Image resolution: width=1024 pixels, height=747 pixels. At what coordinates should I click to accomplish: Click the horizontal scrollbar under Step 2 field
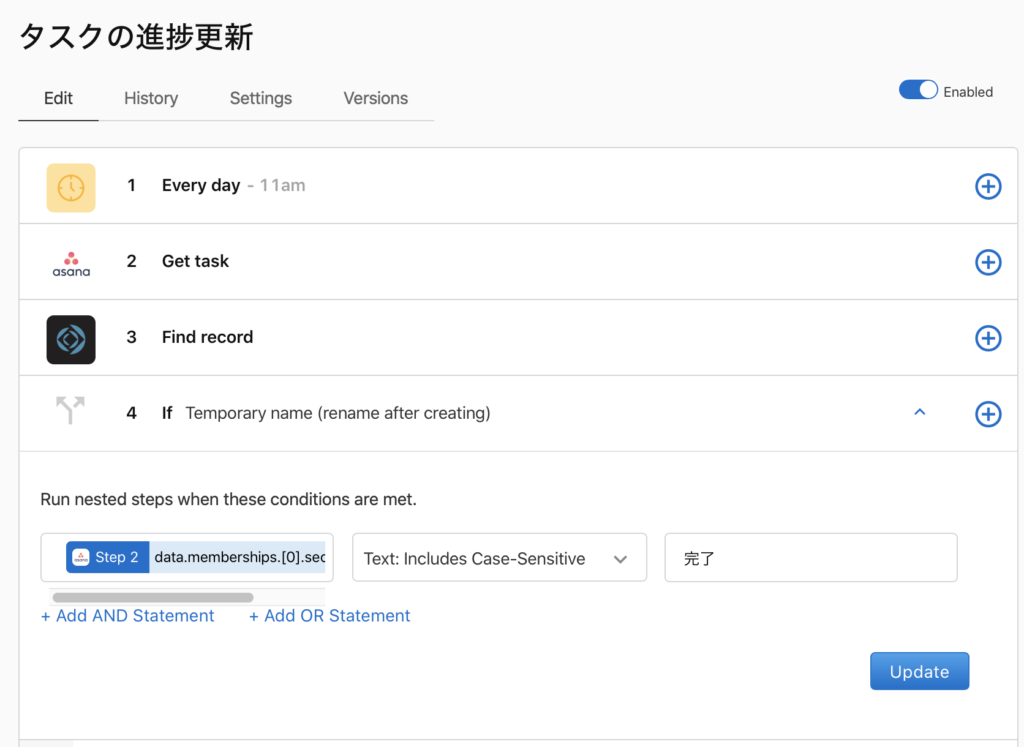point(152,598)
